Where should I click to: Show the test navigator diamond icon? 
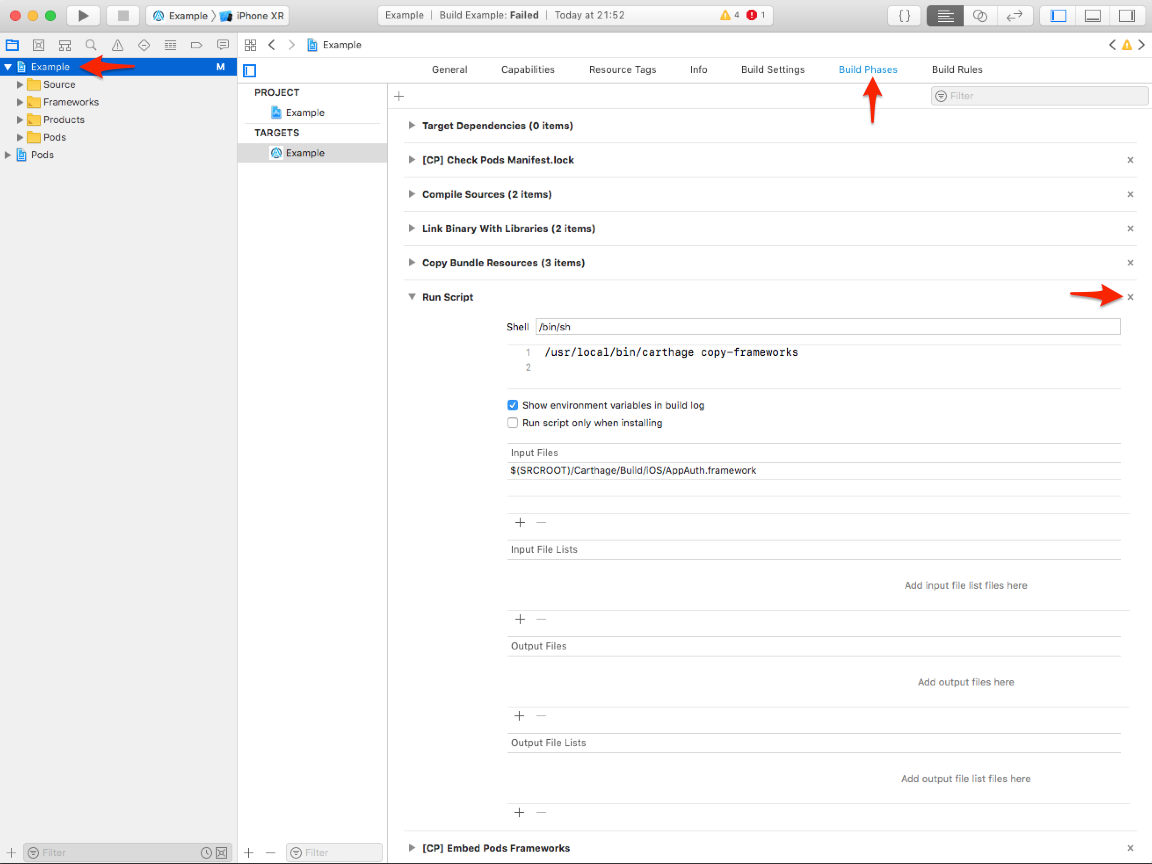point(144,45)
